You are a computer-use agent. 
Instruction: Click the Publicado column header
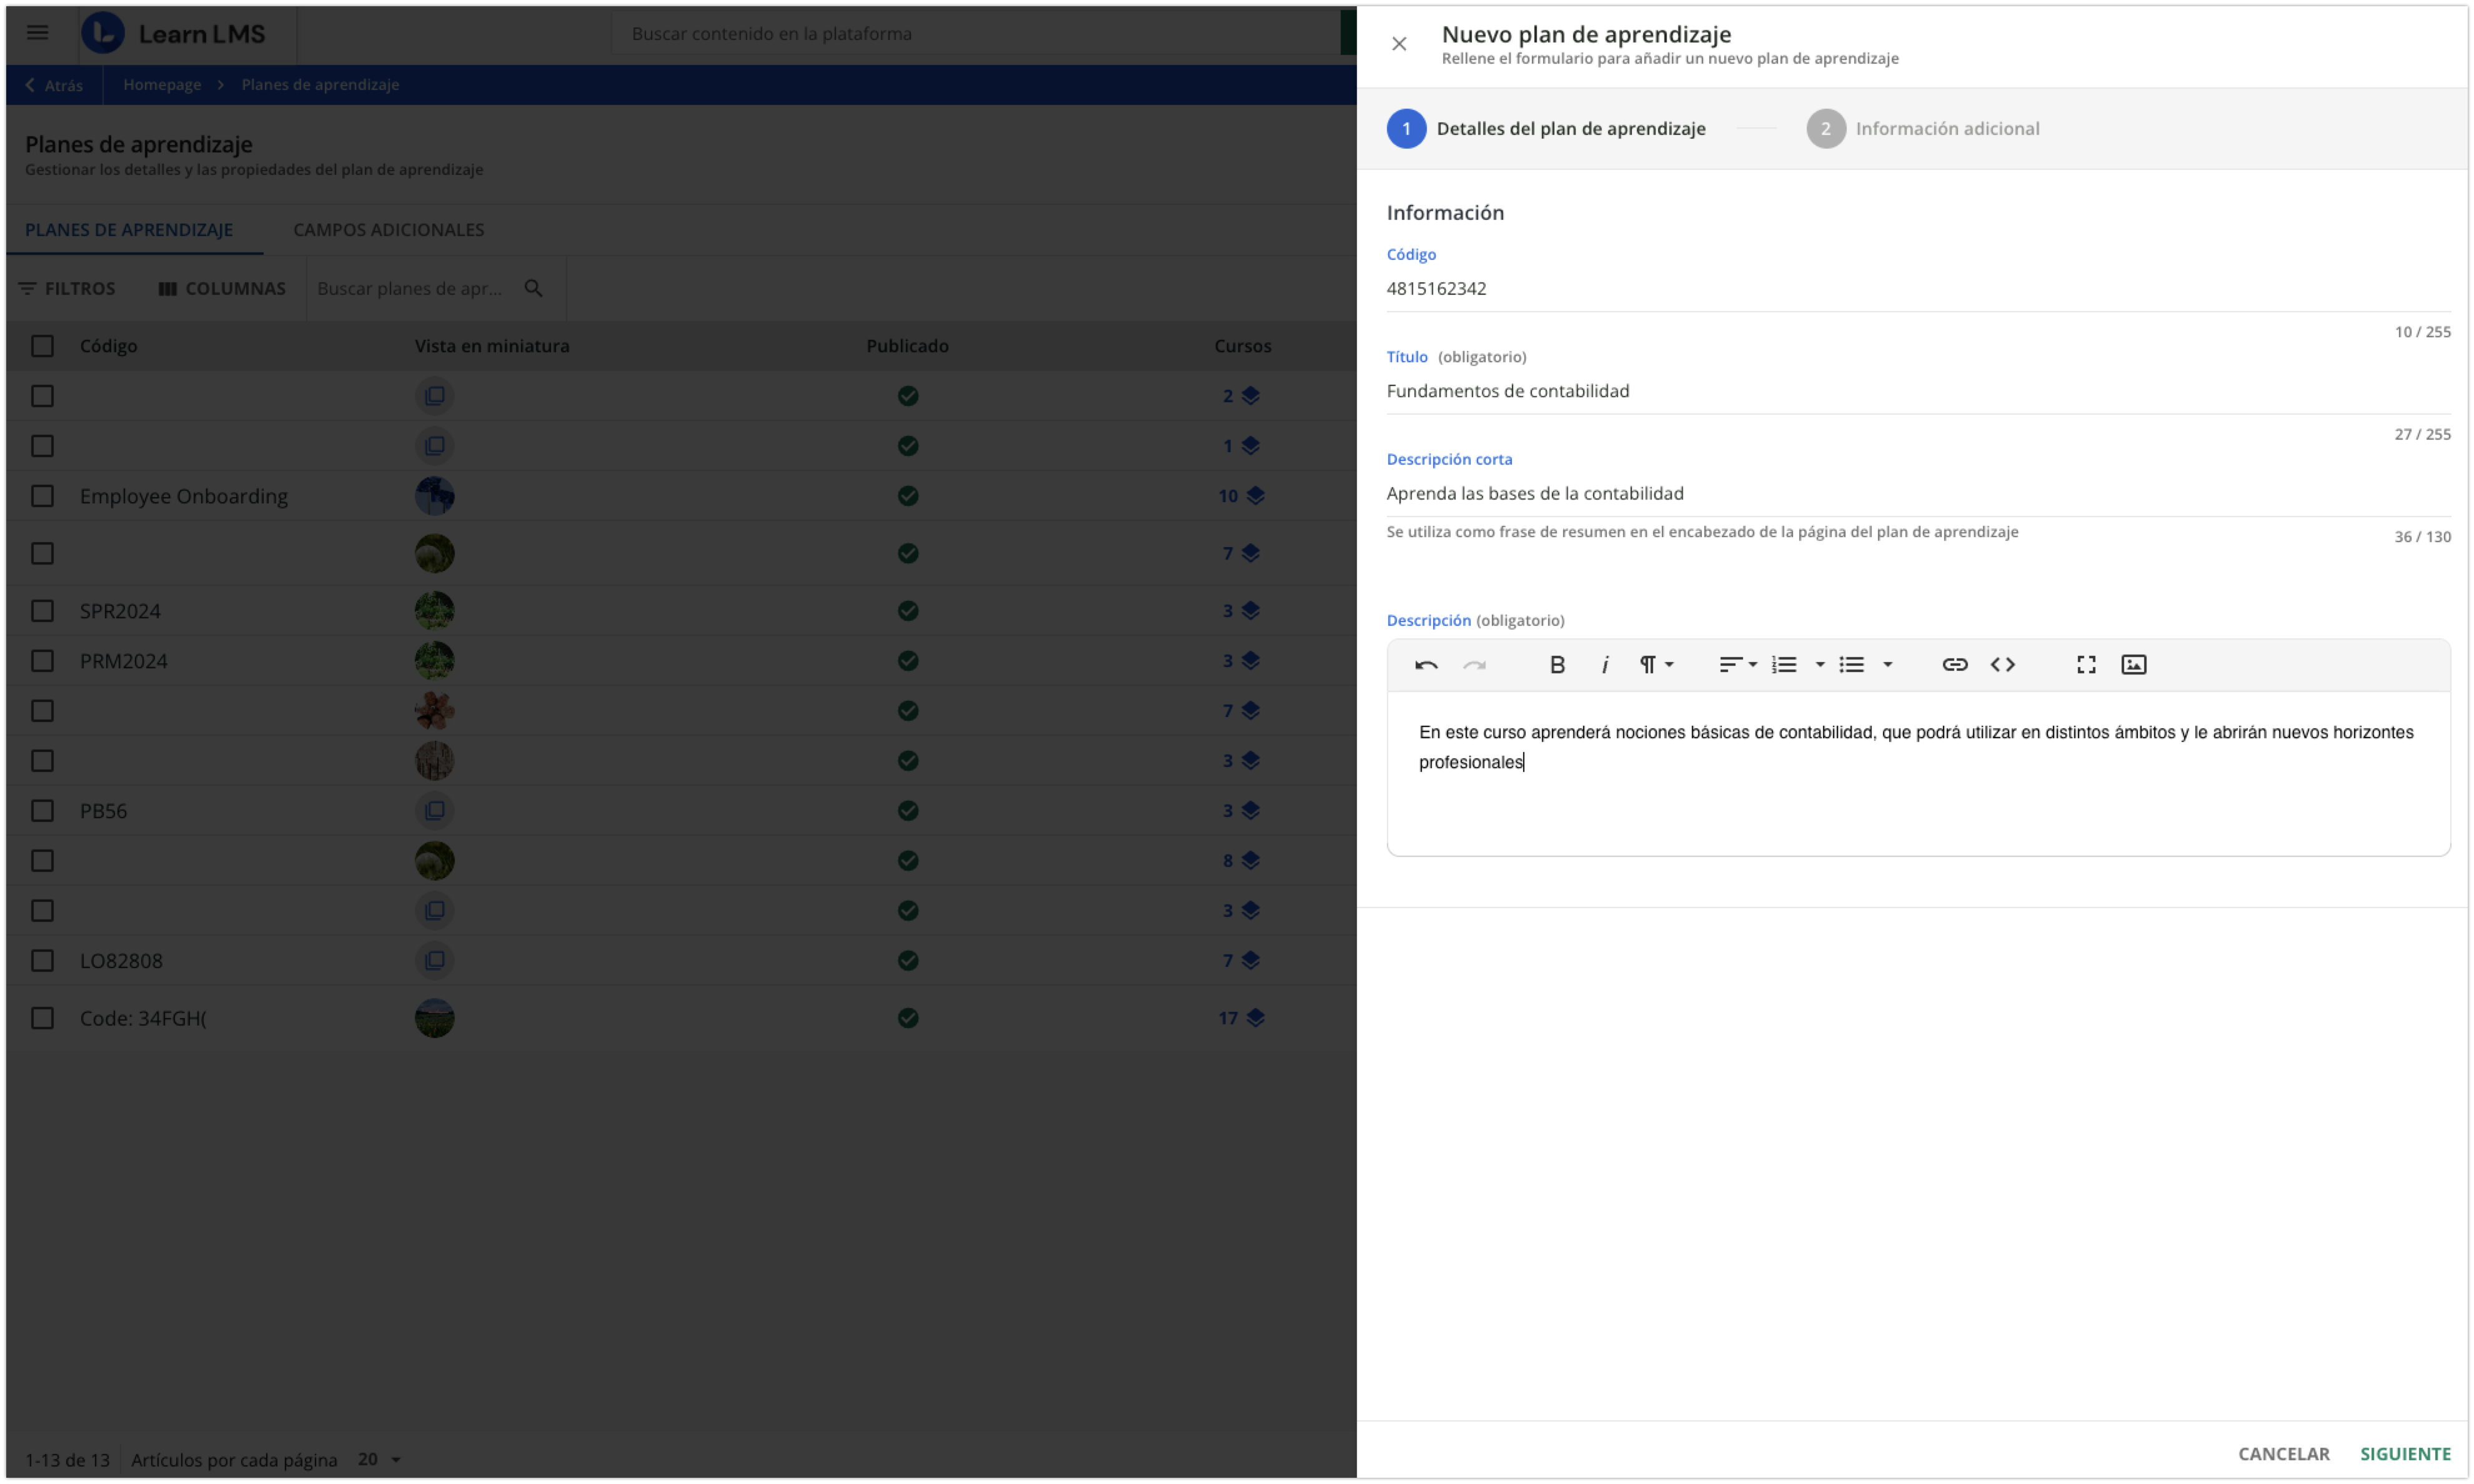pos(907,346)
